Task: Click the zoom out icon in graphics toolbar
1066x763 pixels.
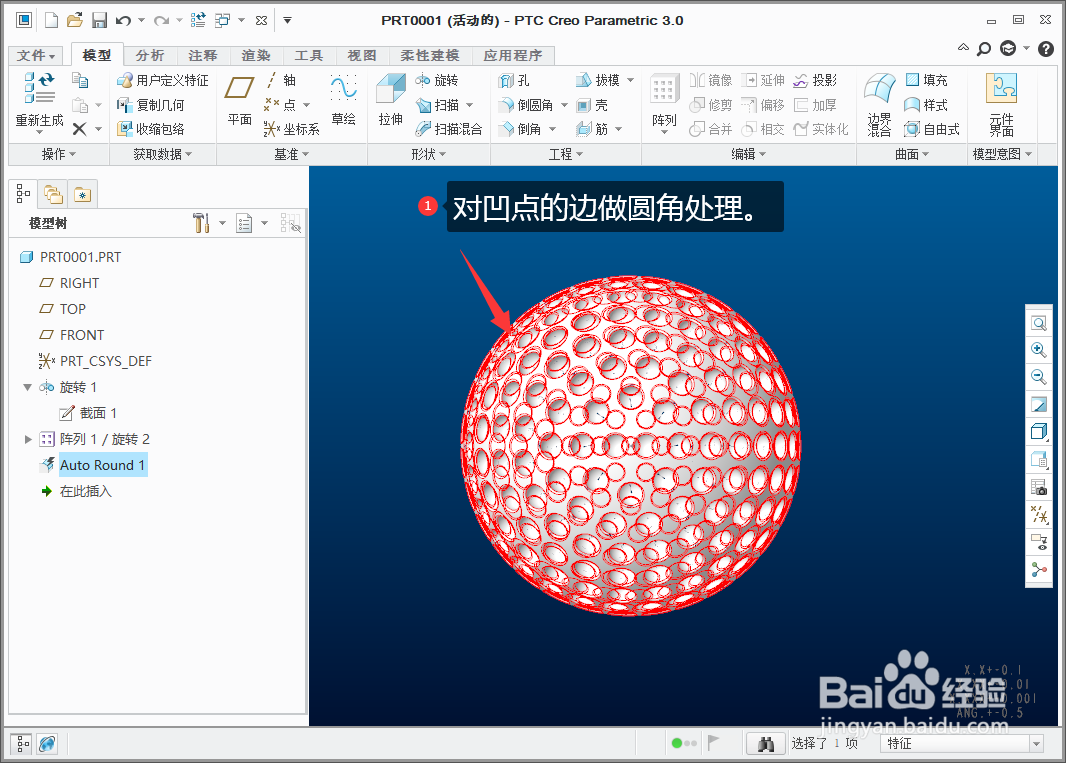Action: tap(1039, 376)
